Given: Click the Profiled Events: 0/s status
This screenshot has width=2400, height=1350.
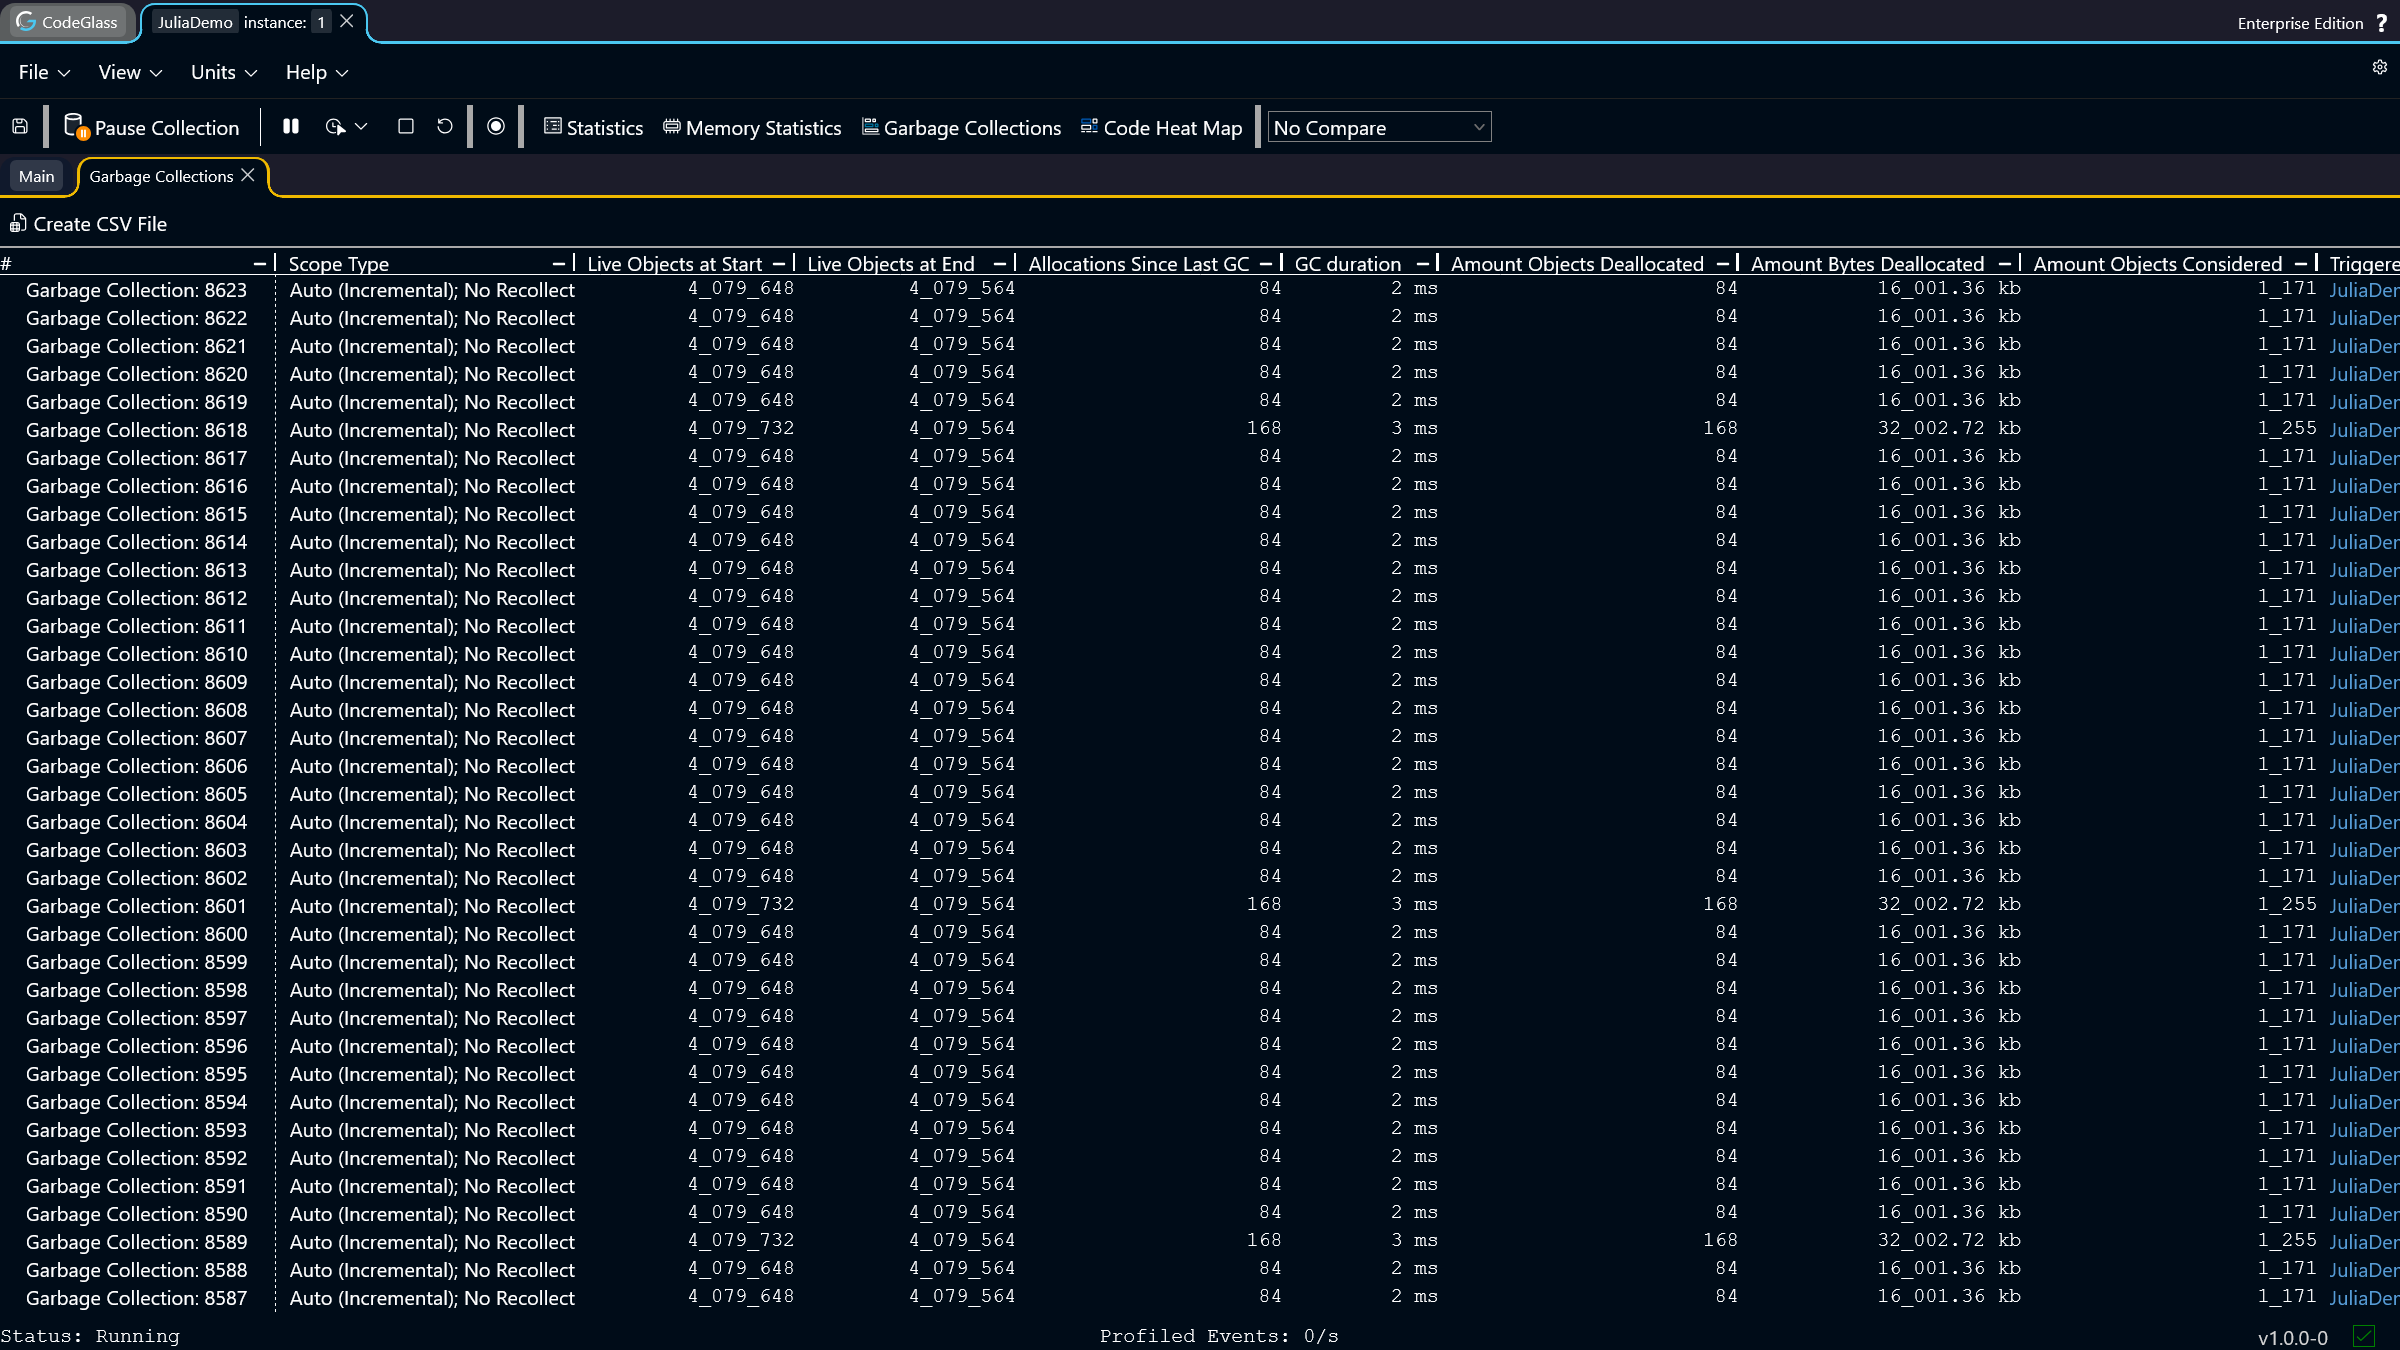Looking at the screenshot, I should pyautogui.click(x=1219, y=1336).
